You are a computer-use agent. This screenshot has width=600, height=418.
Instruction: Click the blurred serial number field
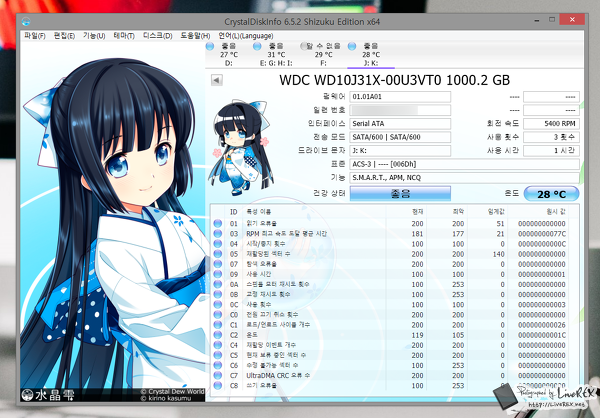pyautogui.click(x=400, y=110)
